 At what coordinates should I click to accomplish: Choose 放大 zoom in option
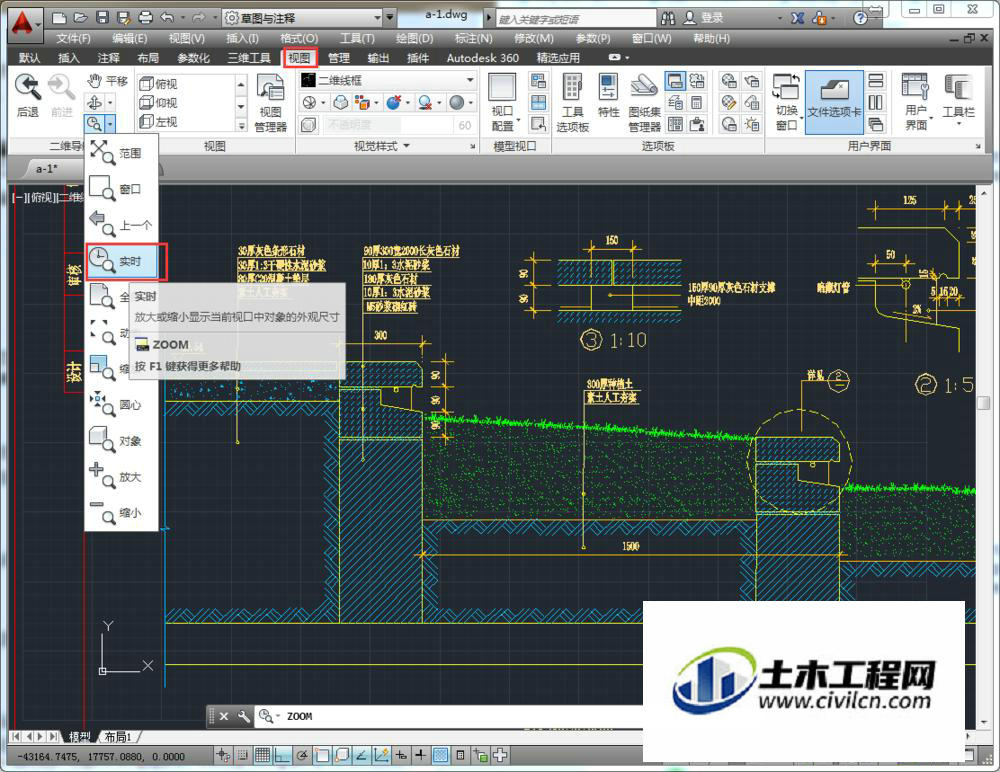[121, 477]
